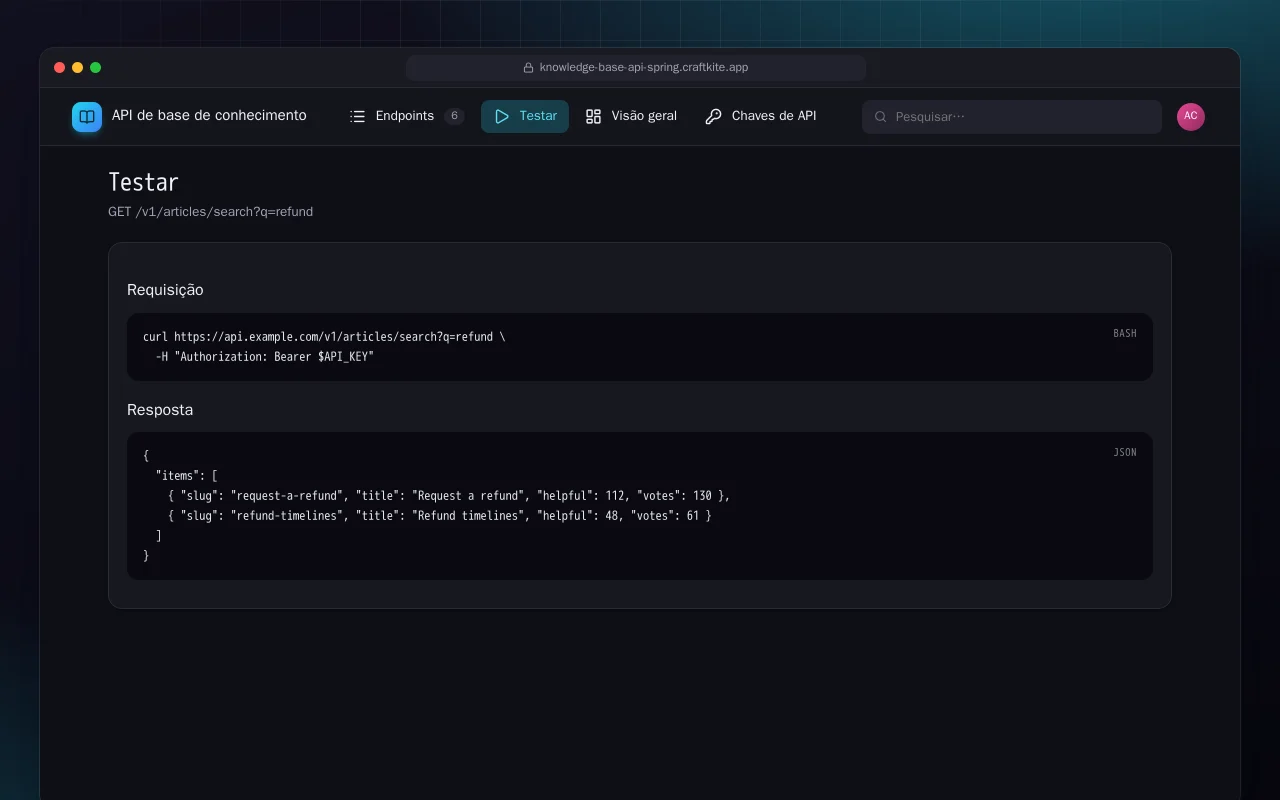Open the AC user avatar
Viewport: 1280px width, 800px height.
pos(1191,116)
